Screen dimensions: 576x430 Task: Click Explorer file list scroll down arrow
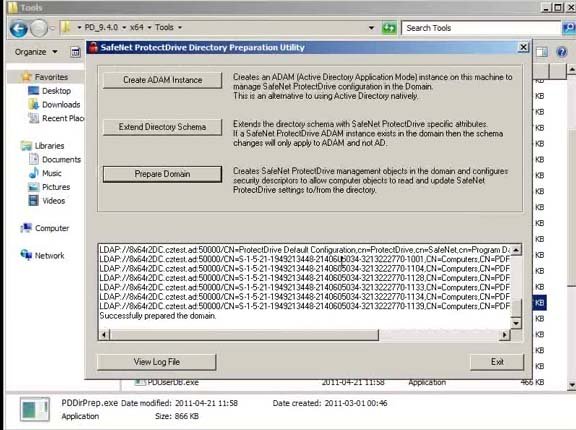572,385
